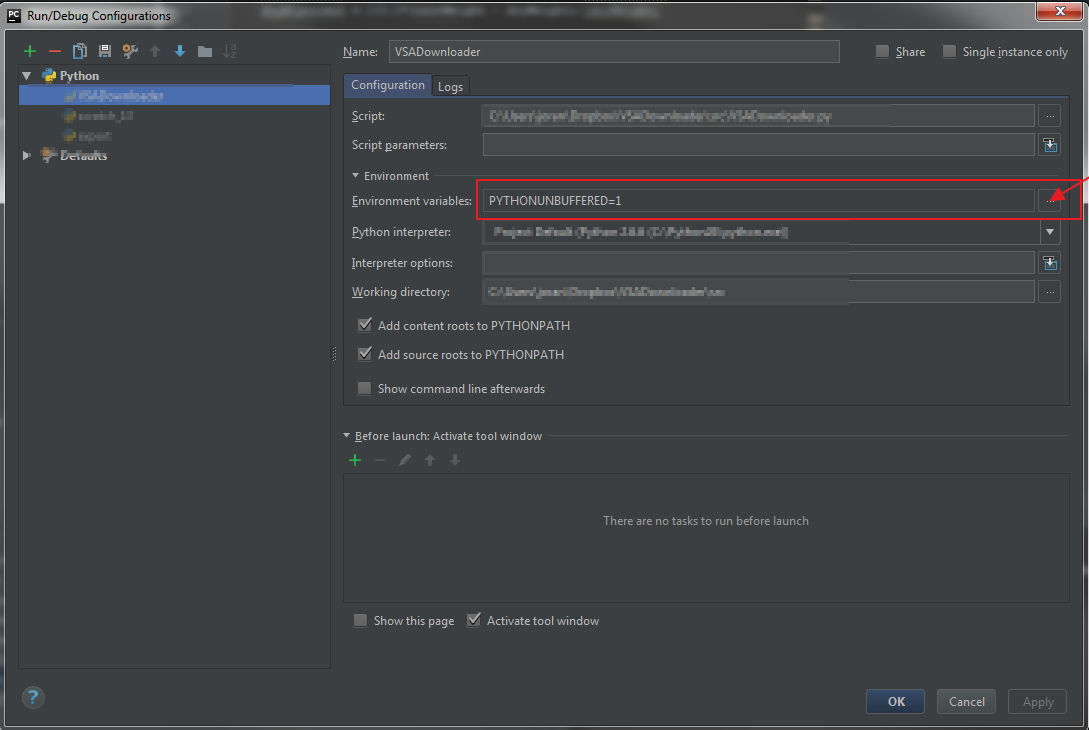Add a before-launch task
The height and width of the screenshot is (730, 1089).
tap(354, 460)
